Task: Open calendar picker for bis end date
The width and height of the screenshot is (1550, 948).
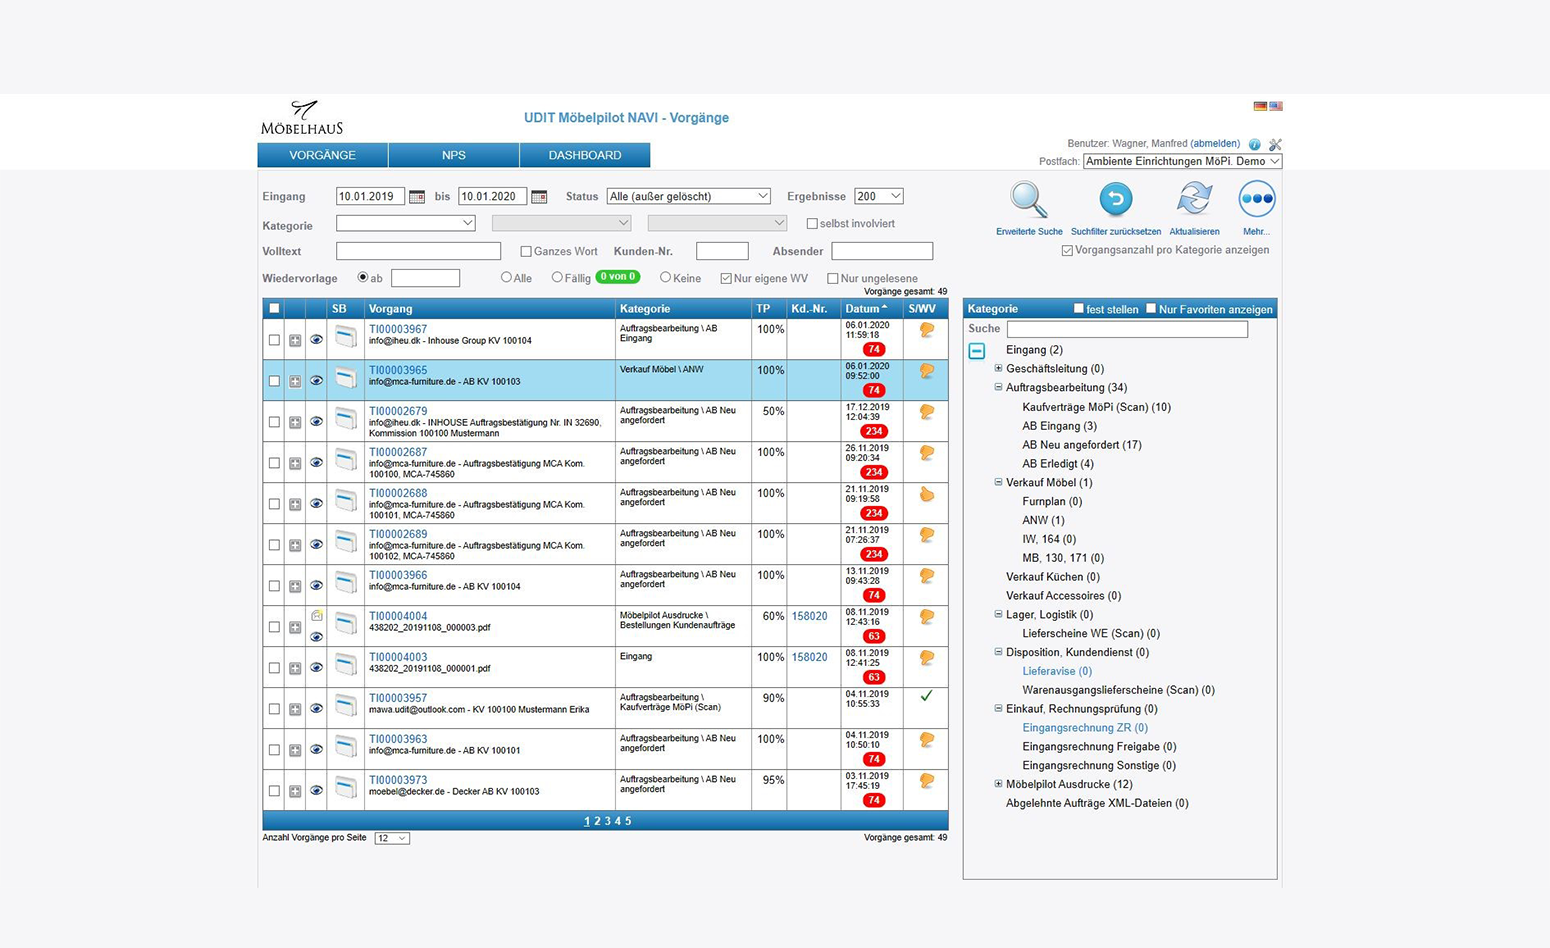Action: pos(539,197)
